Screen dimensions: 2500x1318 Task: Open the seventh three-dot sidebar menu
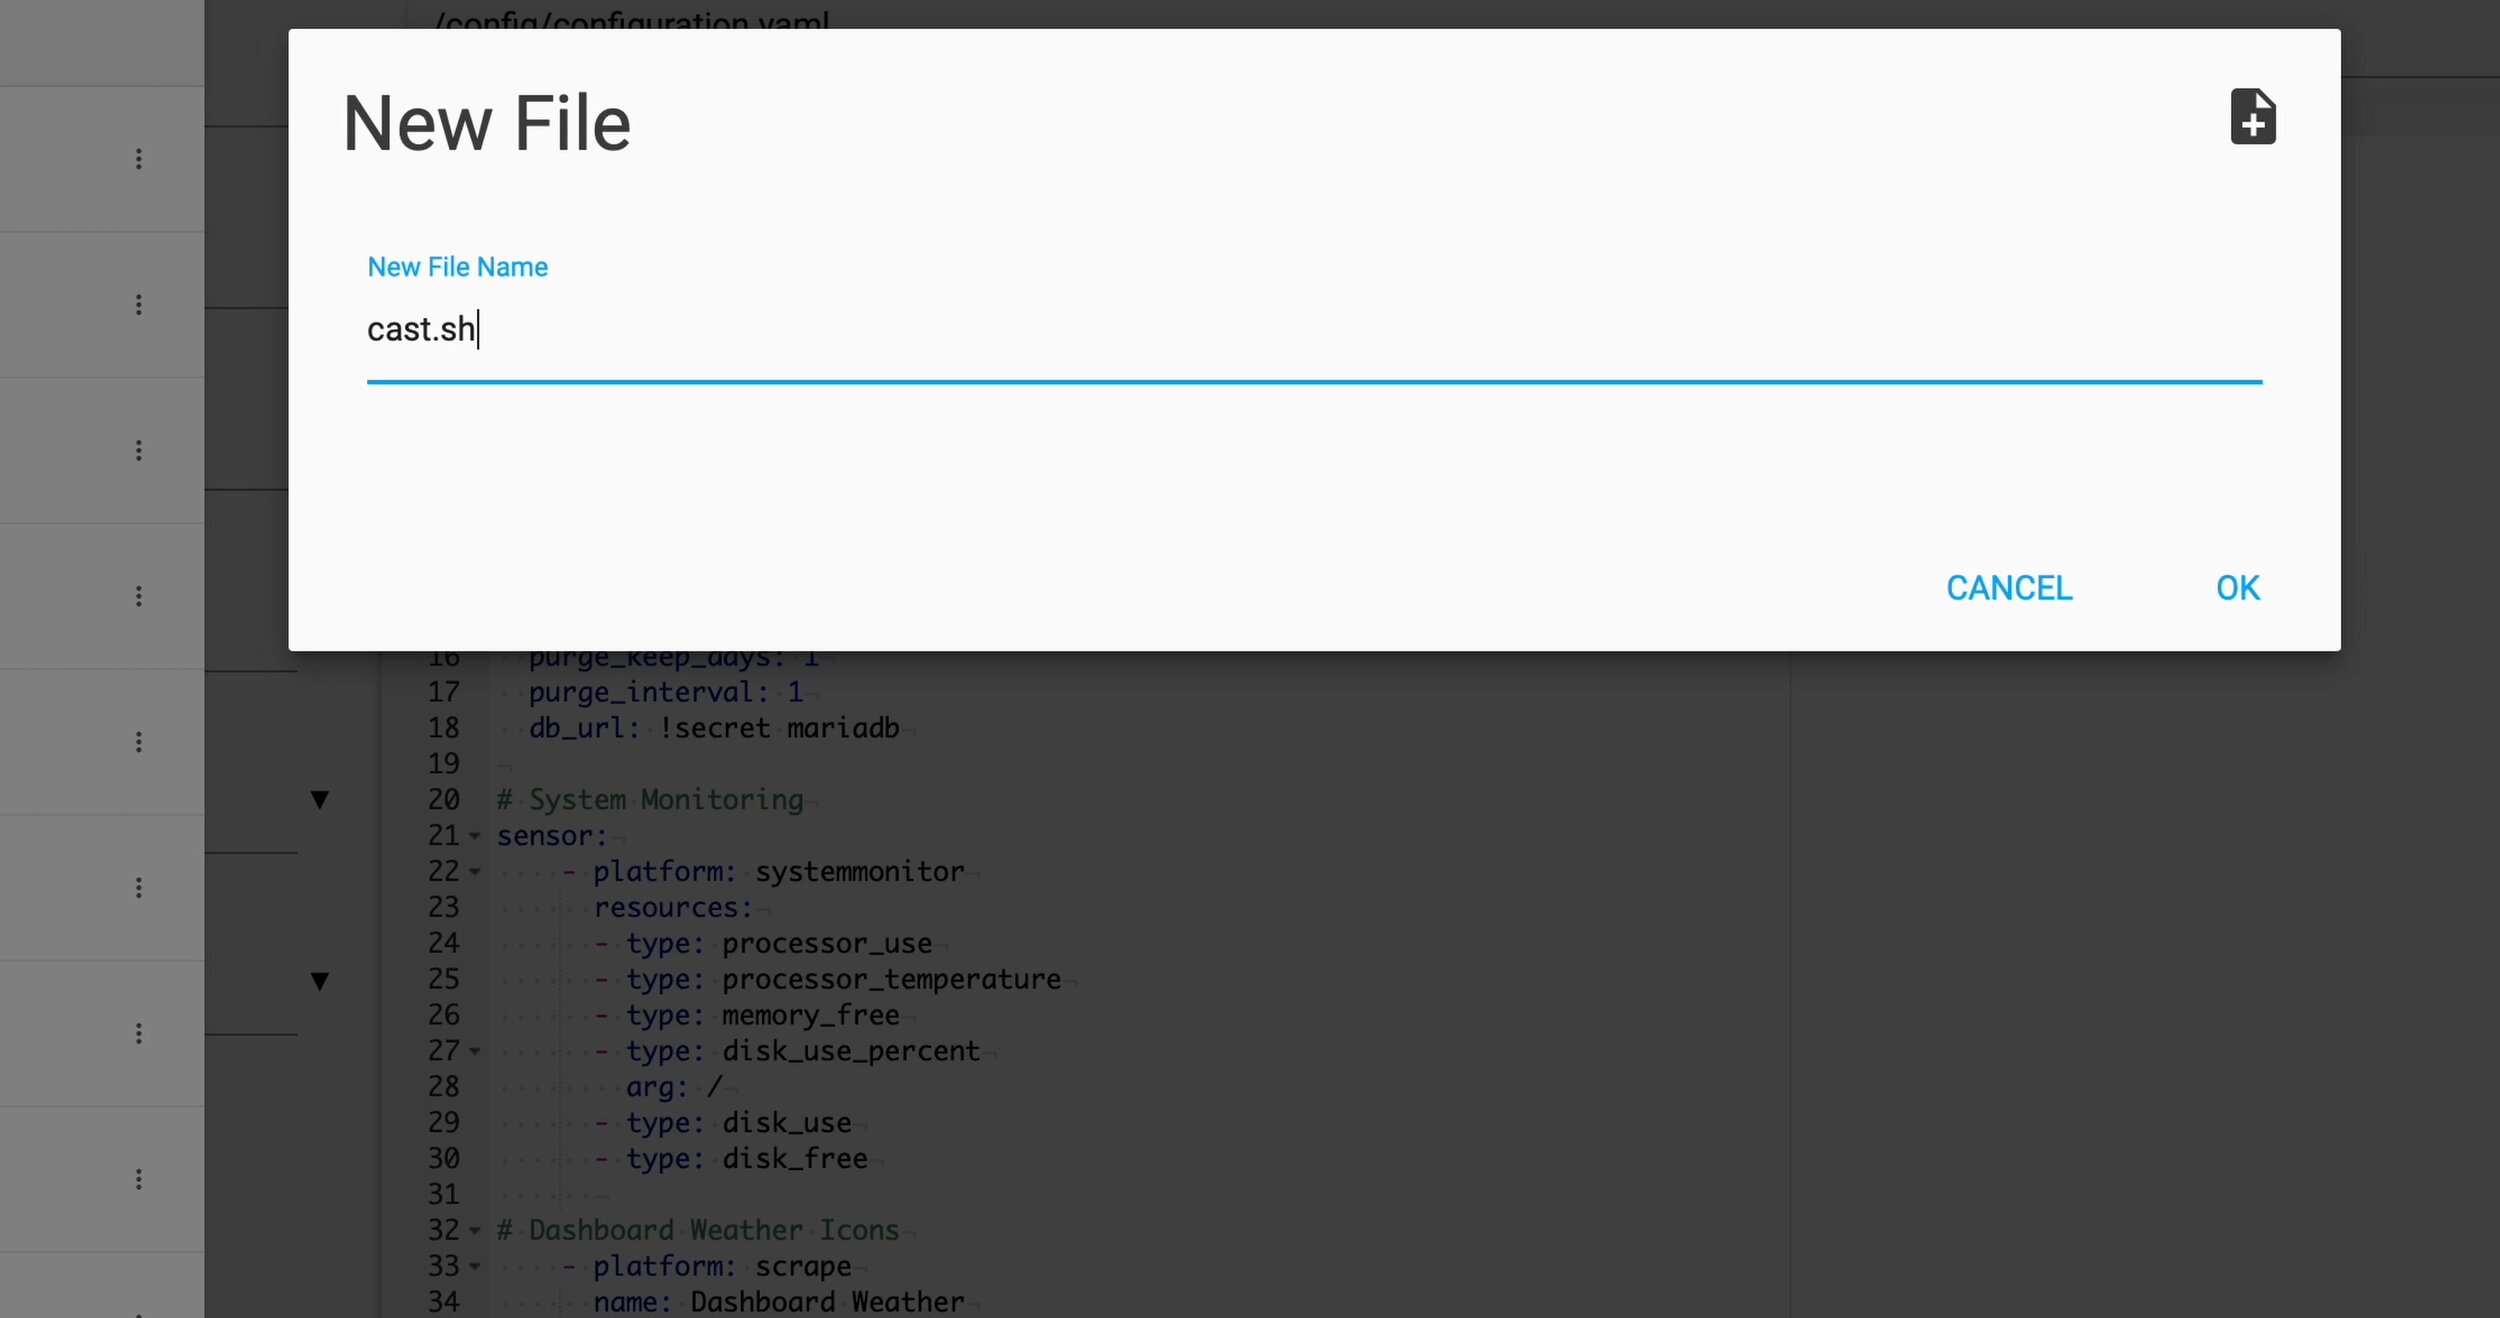coord(139,1033)
